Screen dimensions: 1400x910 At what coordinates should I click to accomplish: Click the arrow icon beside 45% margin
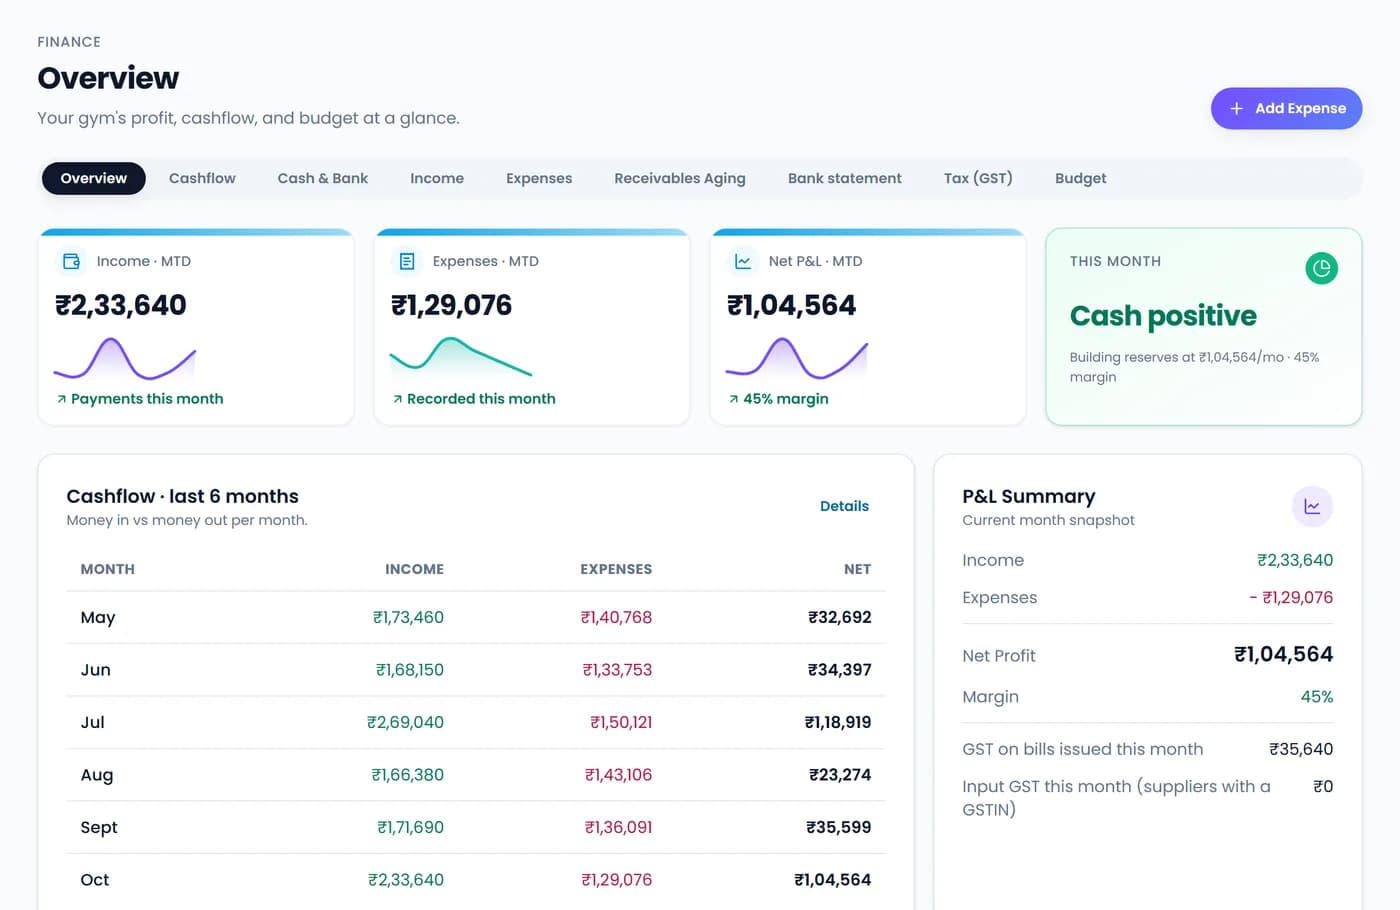pos(733,399)
